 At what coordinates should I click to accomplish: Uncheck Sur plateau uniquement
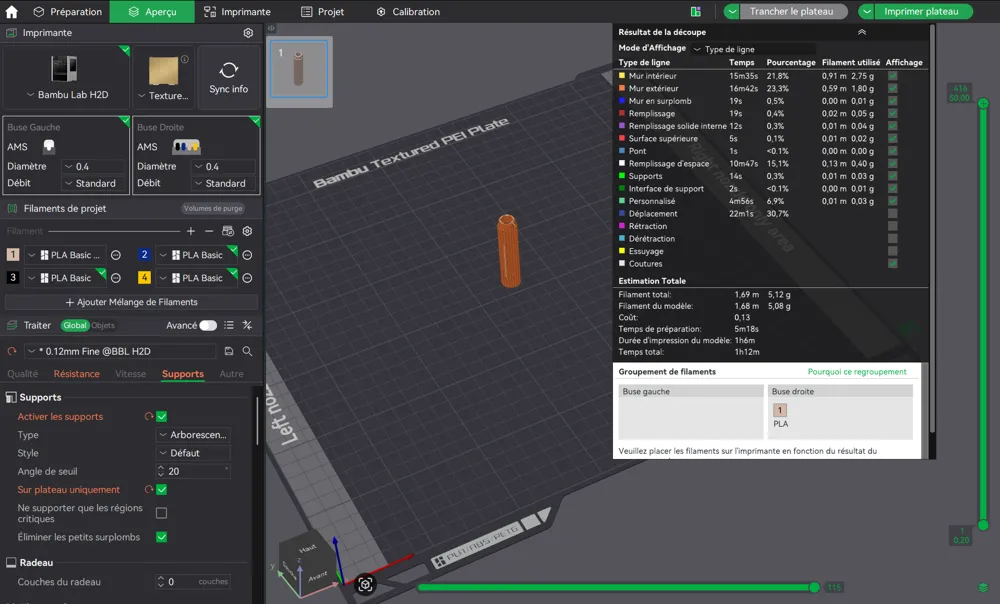coord(162,490)
